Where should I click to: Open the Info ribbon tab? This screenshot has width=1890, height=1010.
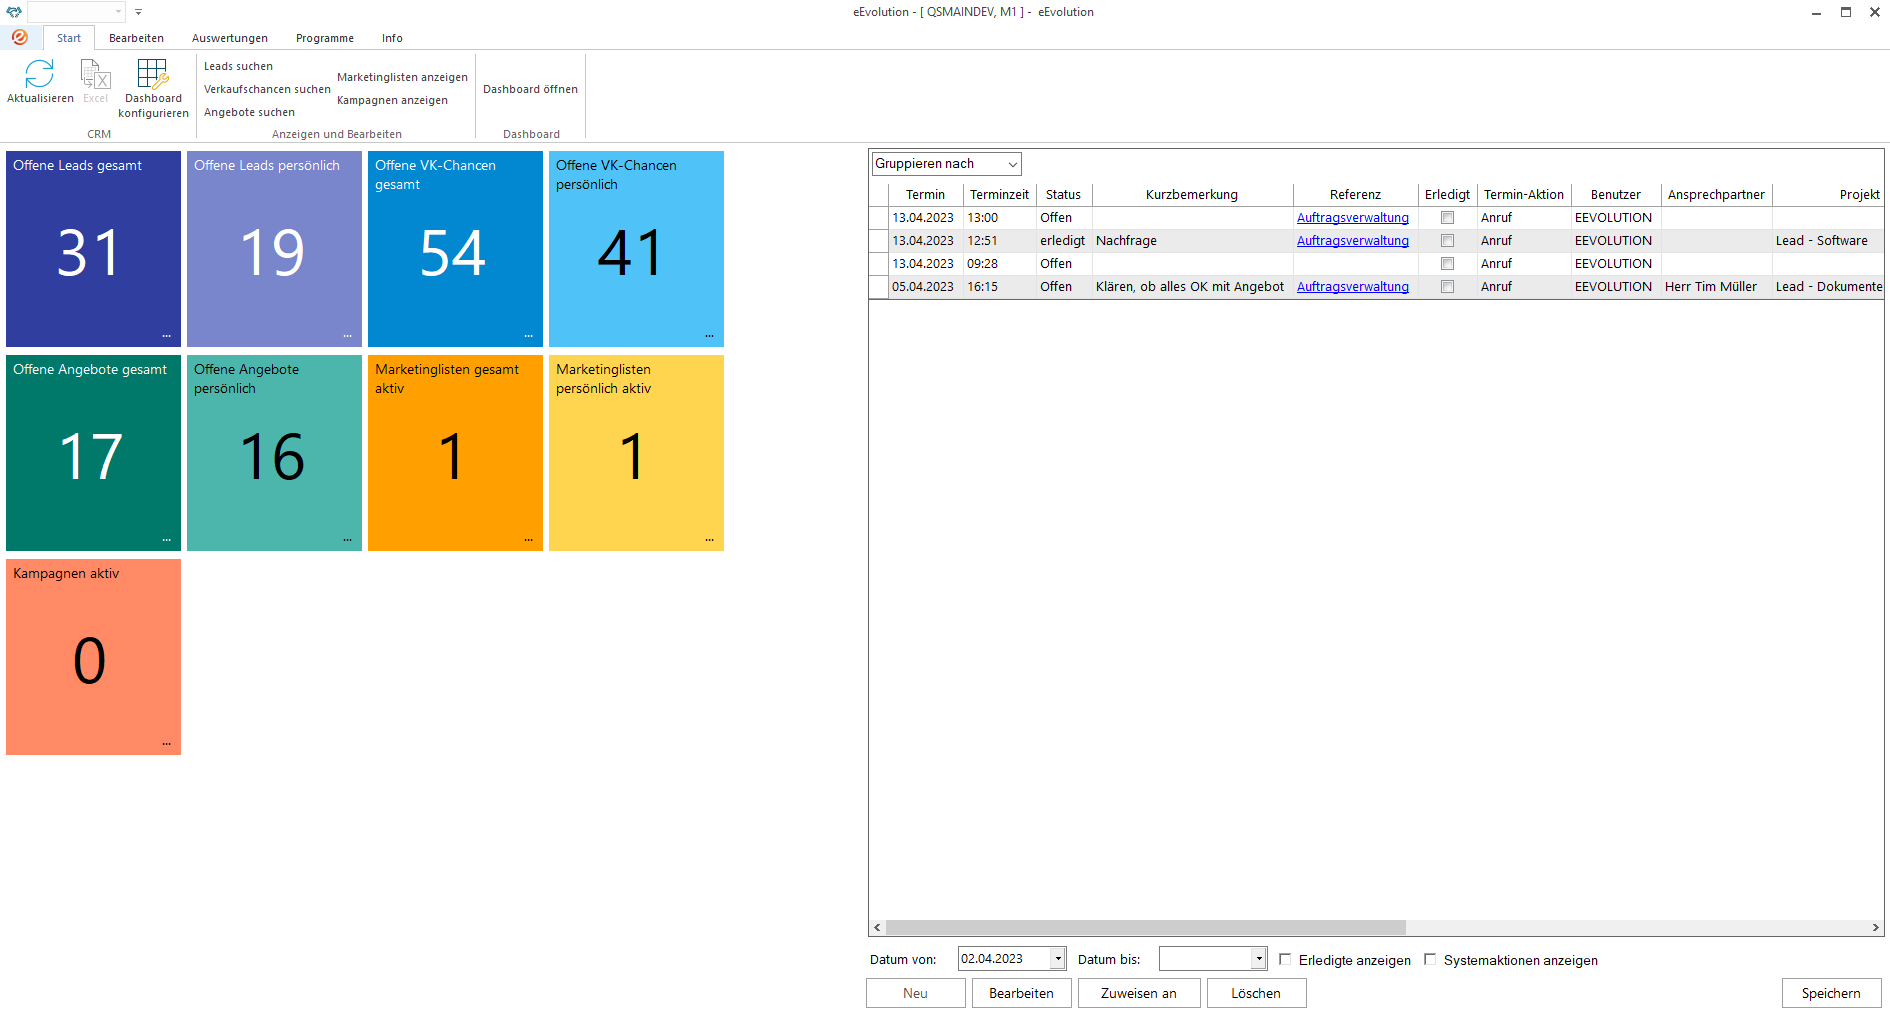[392, 38]
